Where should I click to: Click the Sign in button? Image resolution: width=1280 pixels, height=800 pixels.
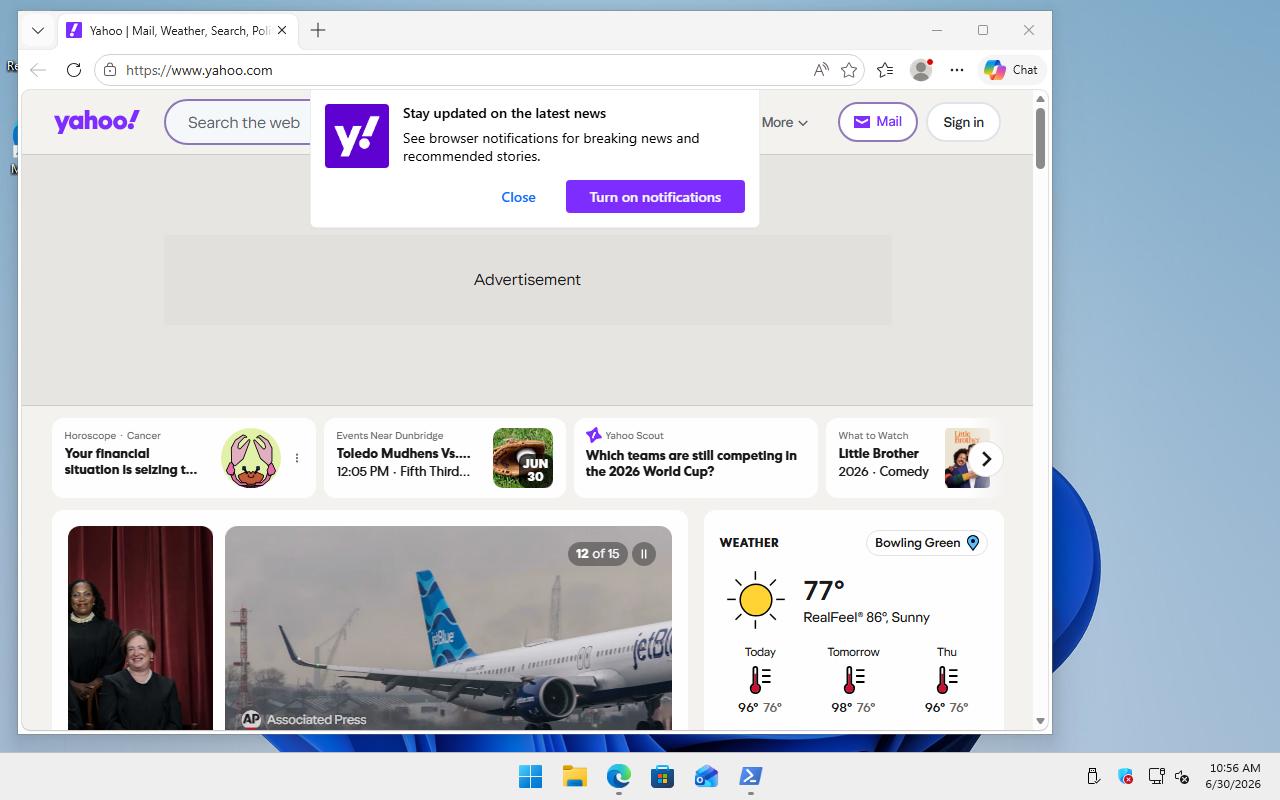point(963,122)
